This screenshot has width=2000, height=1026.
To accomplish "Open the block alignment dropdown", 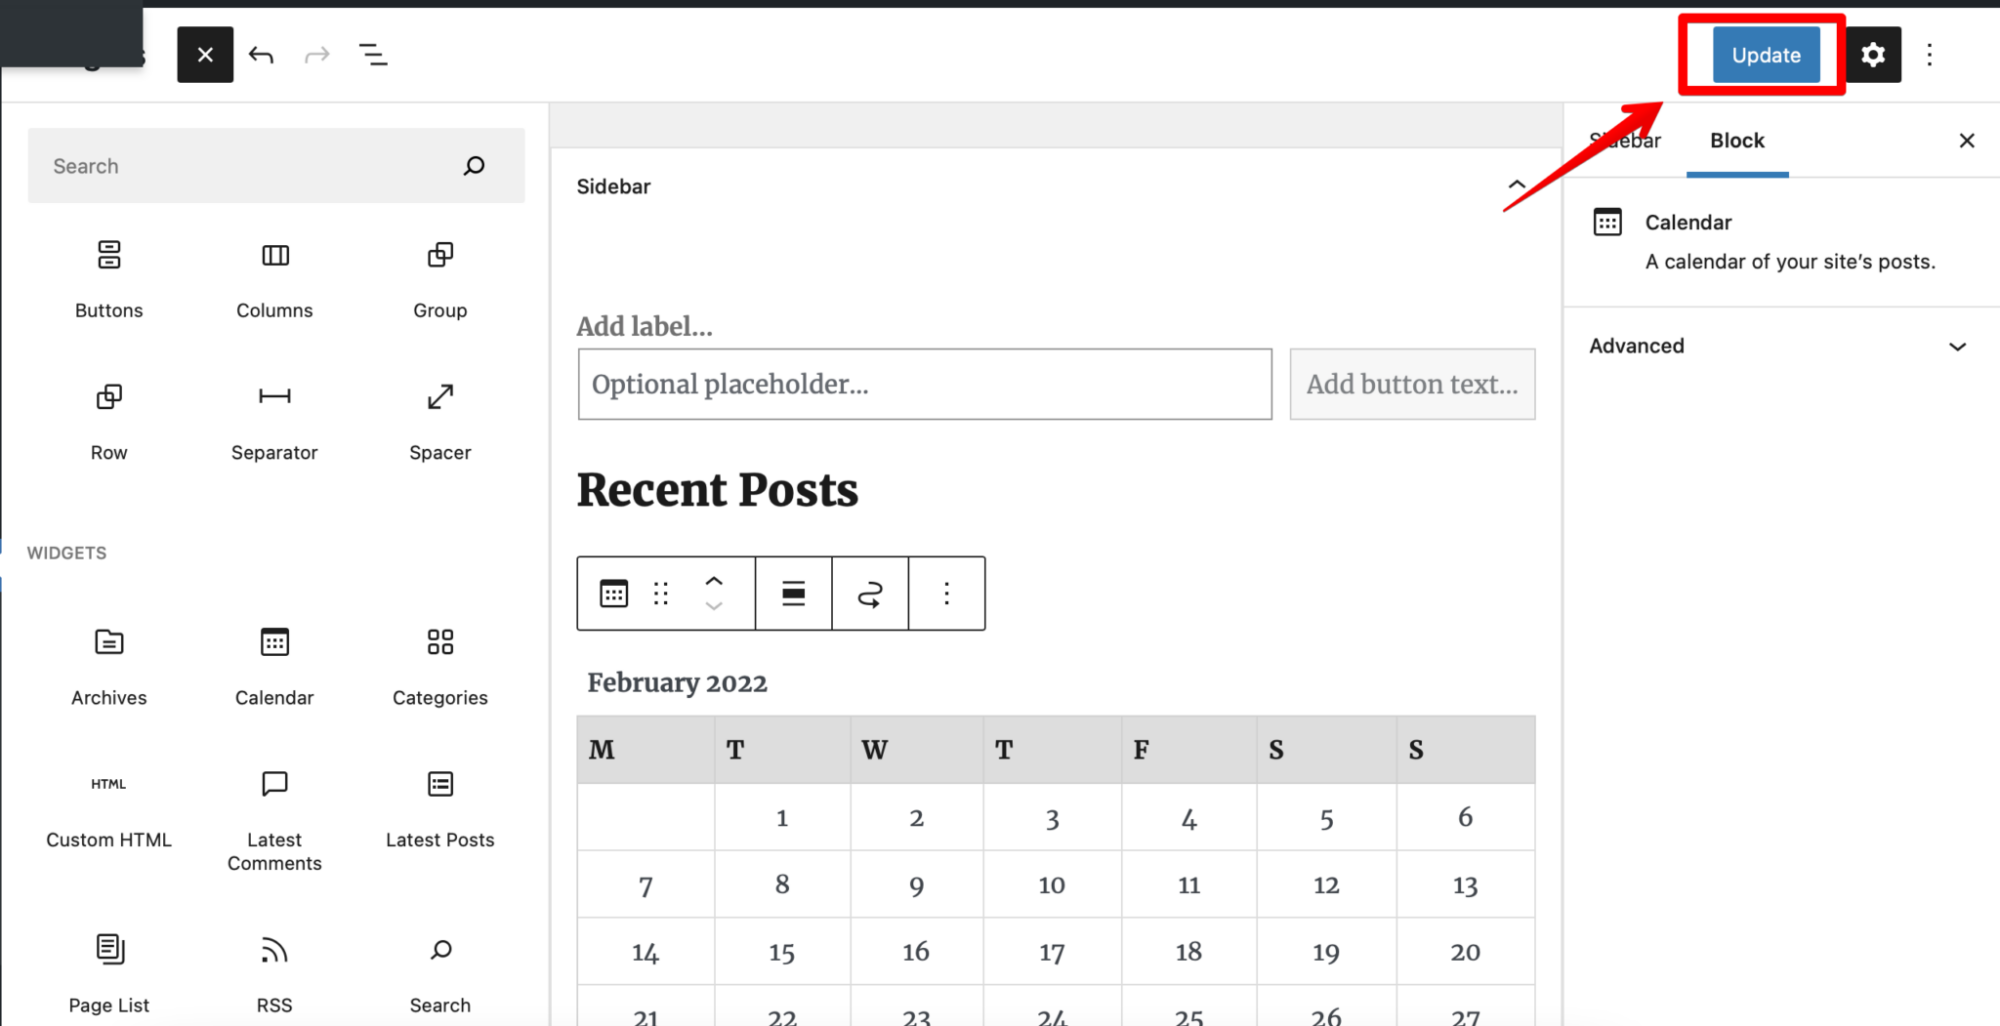I will tap(793, 593).
